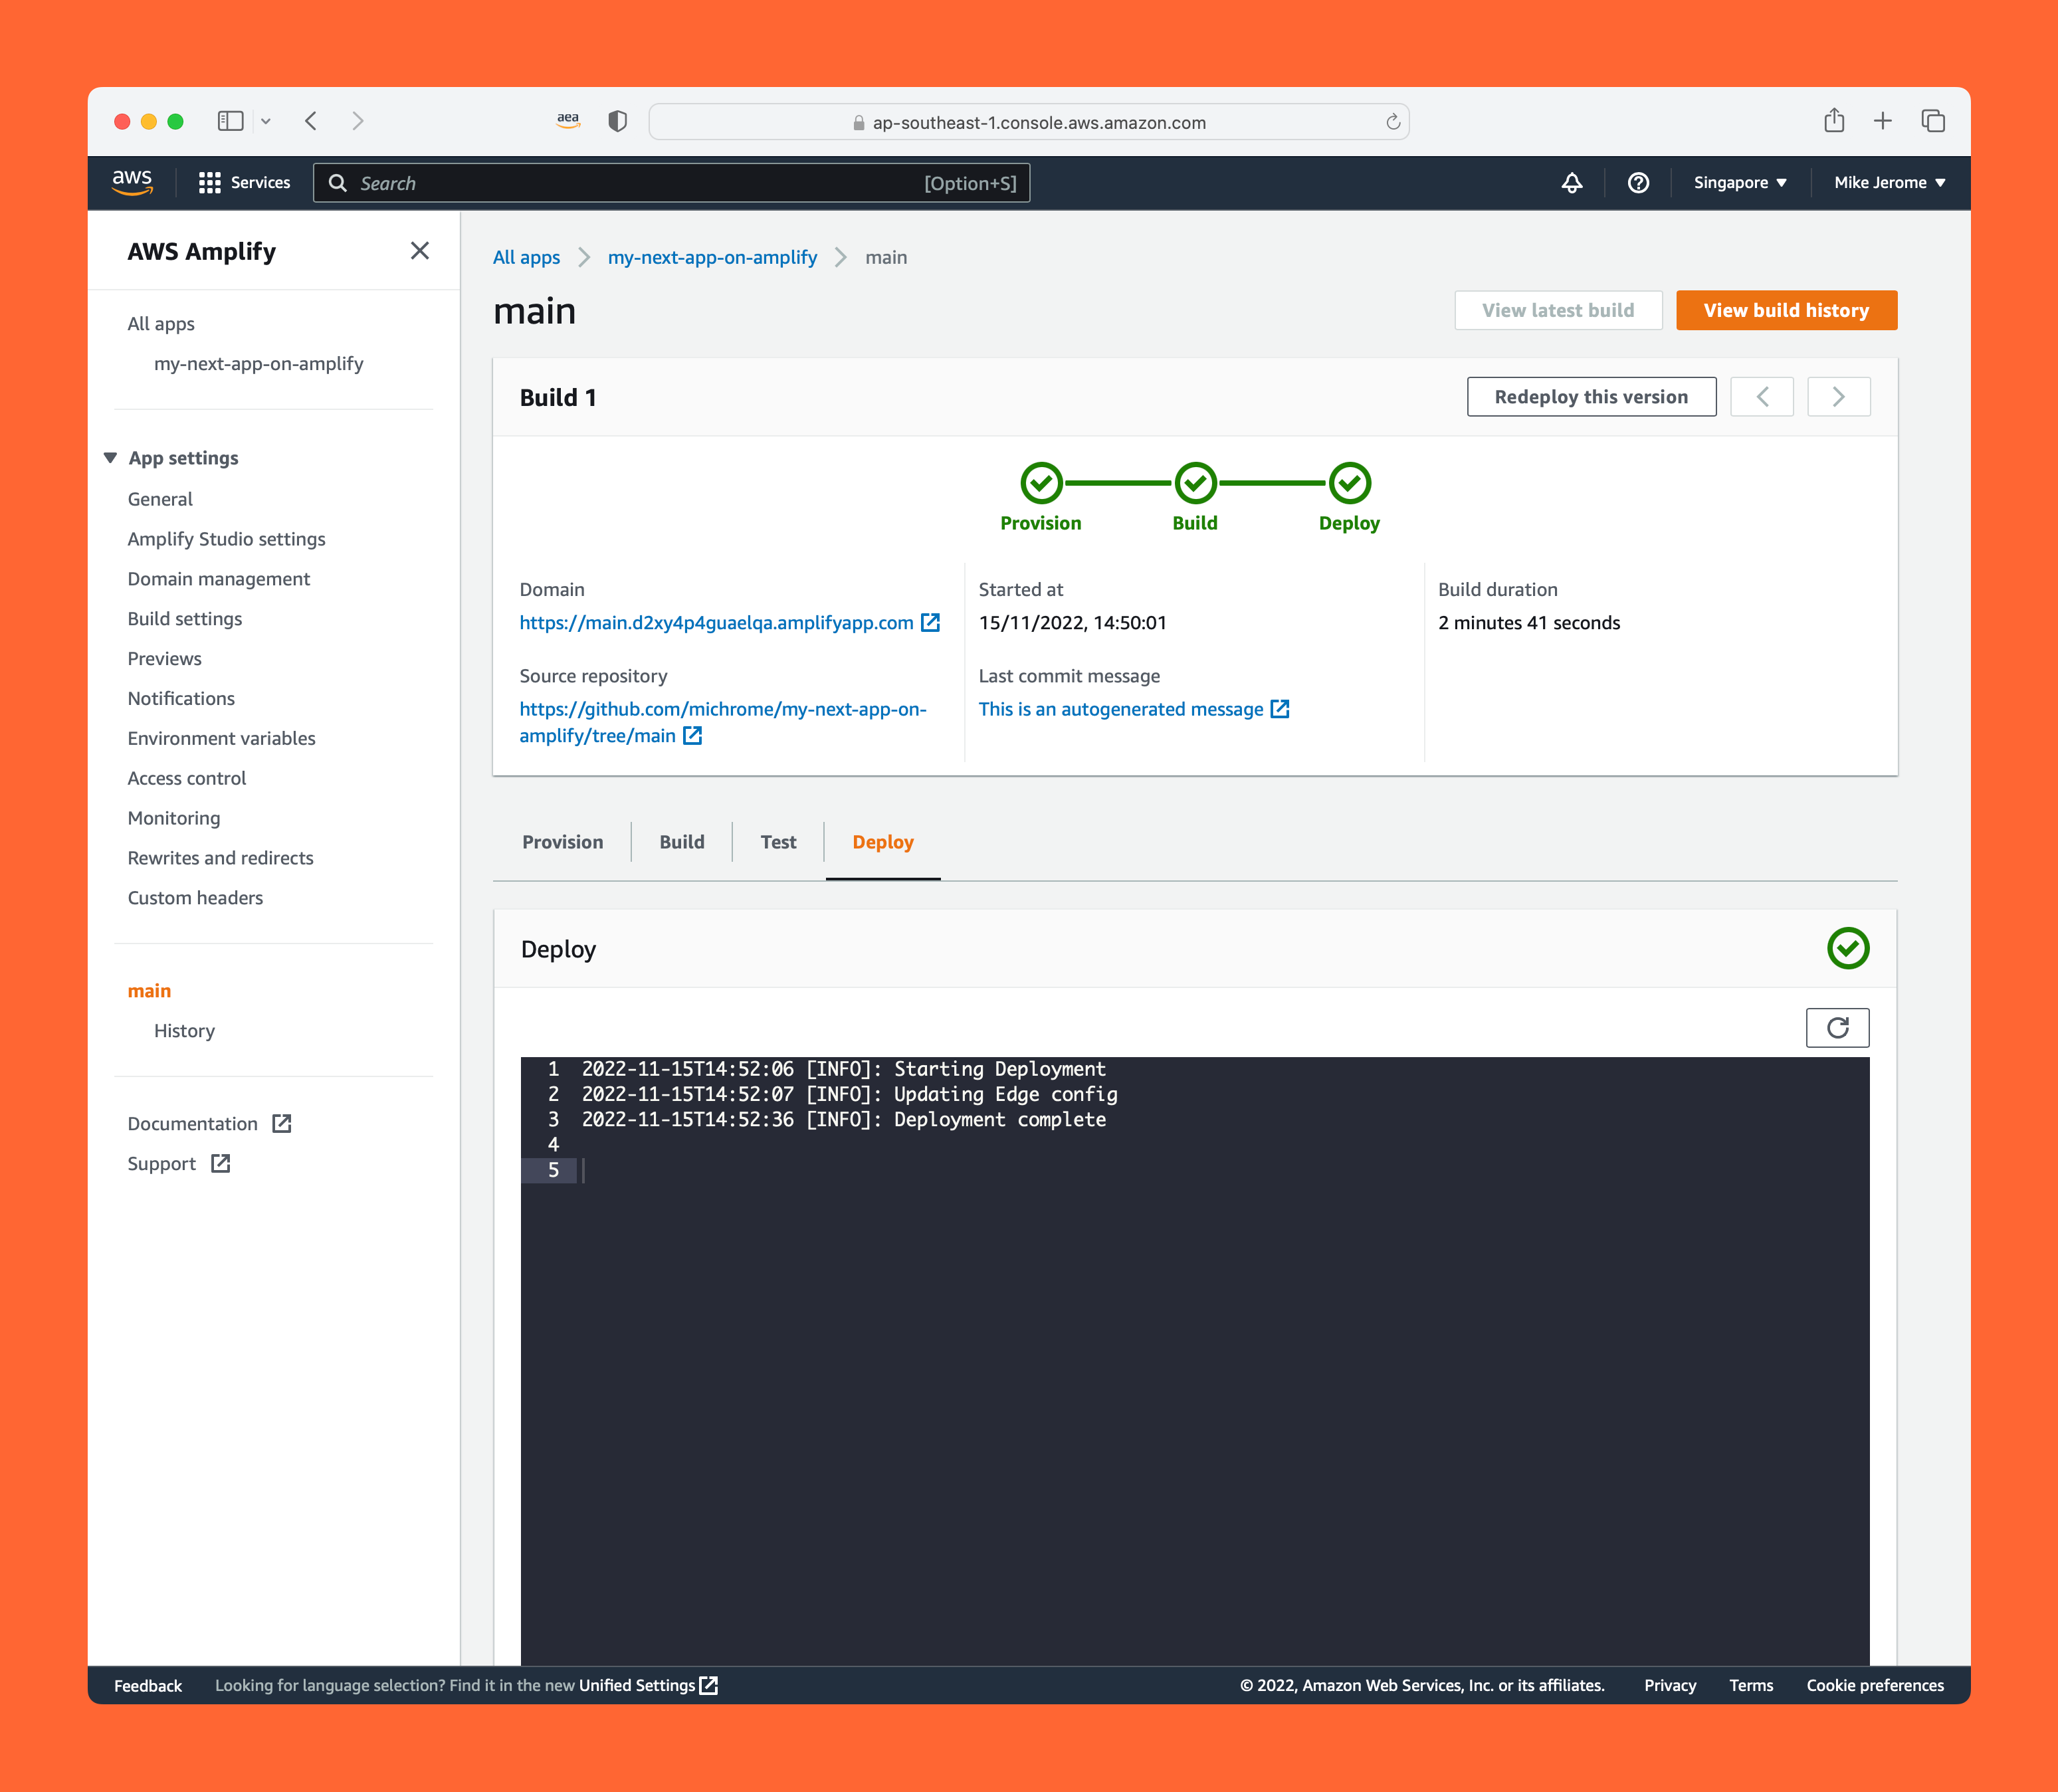The width and height of the screenshot is (2058, 1792).
Task: Click the Safari share icon
Action: click(x=1833, y=122)
